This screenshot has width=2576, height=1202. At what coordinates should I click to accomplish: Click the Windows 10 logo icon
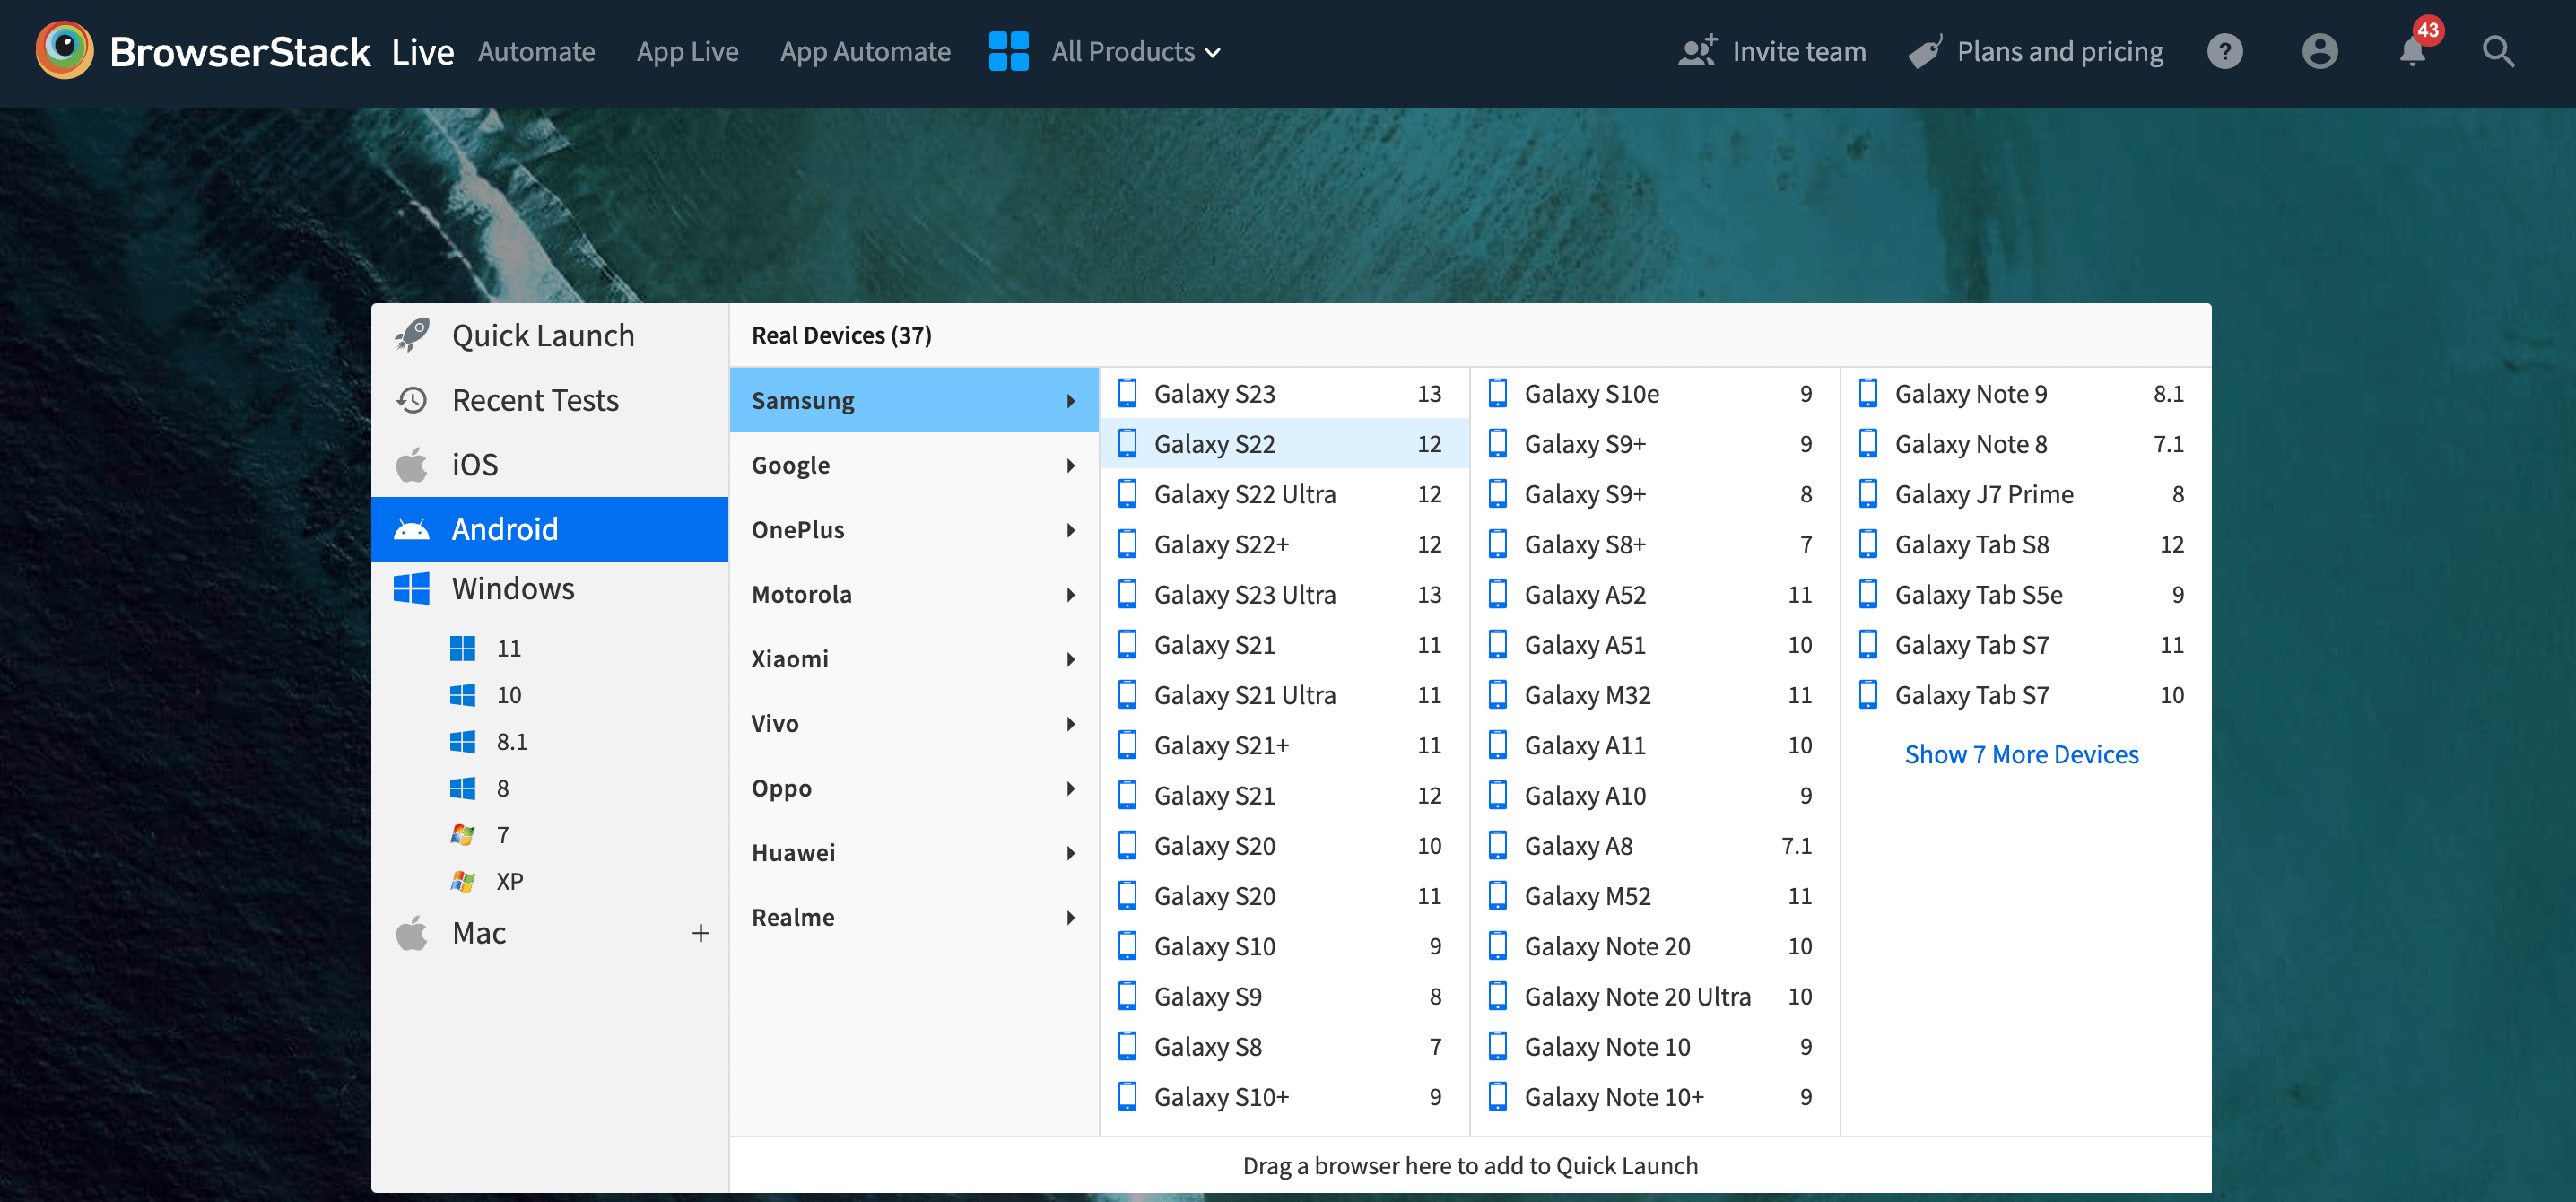coord(463,695)
